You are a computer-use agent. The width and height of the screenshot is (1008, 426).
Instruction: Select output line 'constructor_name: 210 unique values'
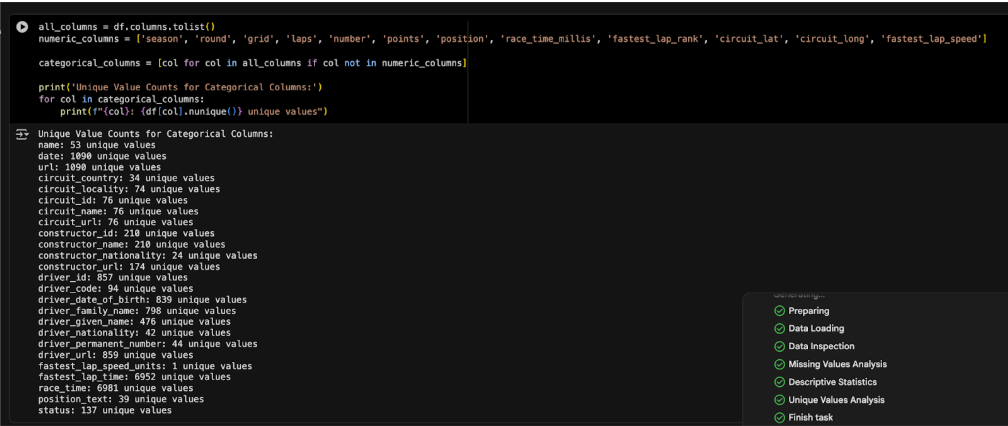132,244
